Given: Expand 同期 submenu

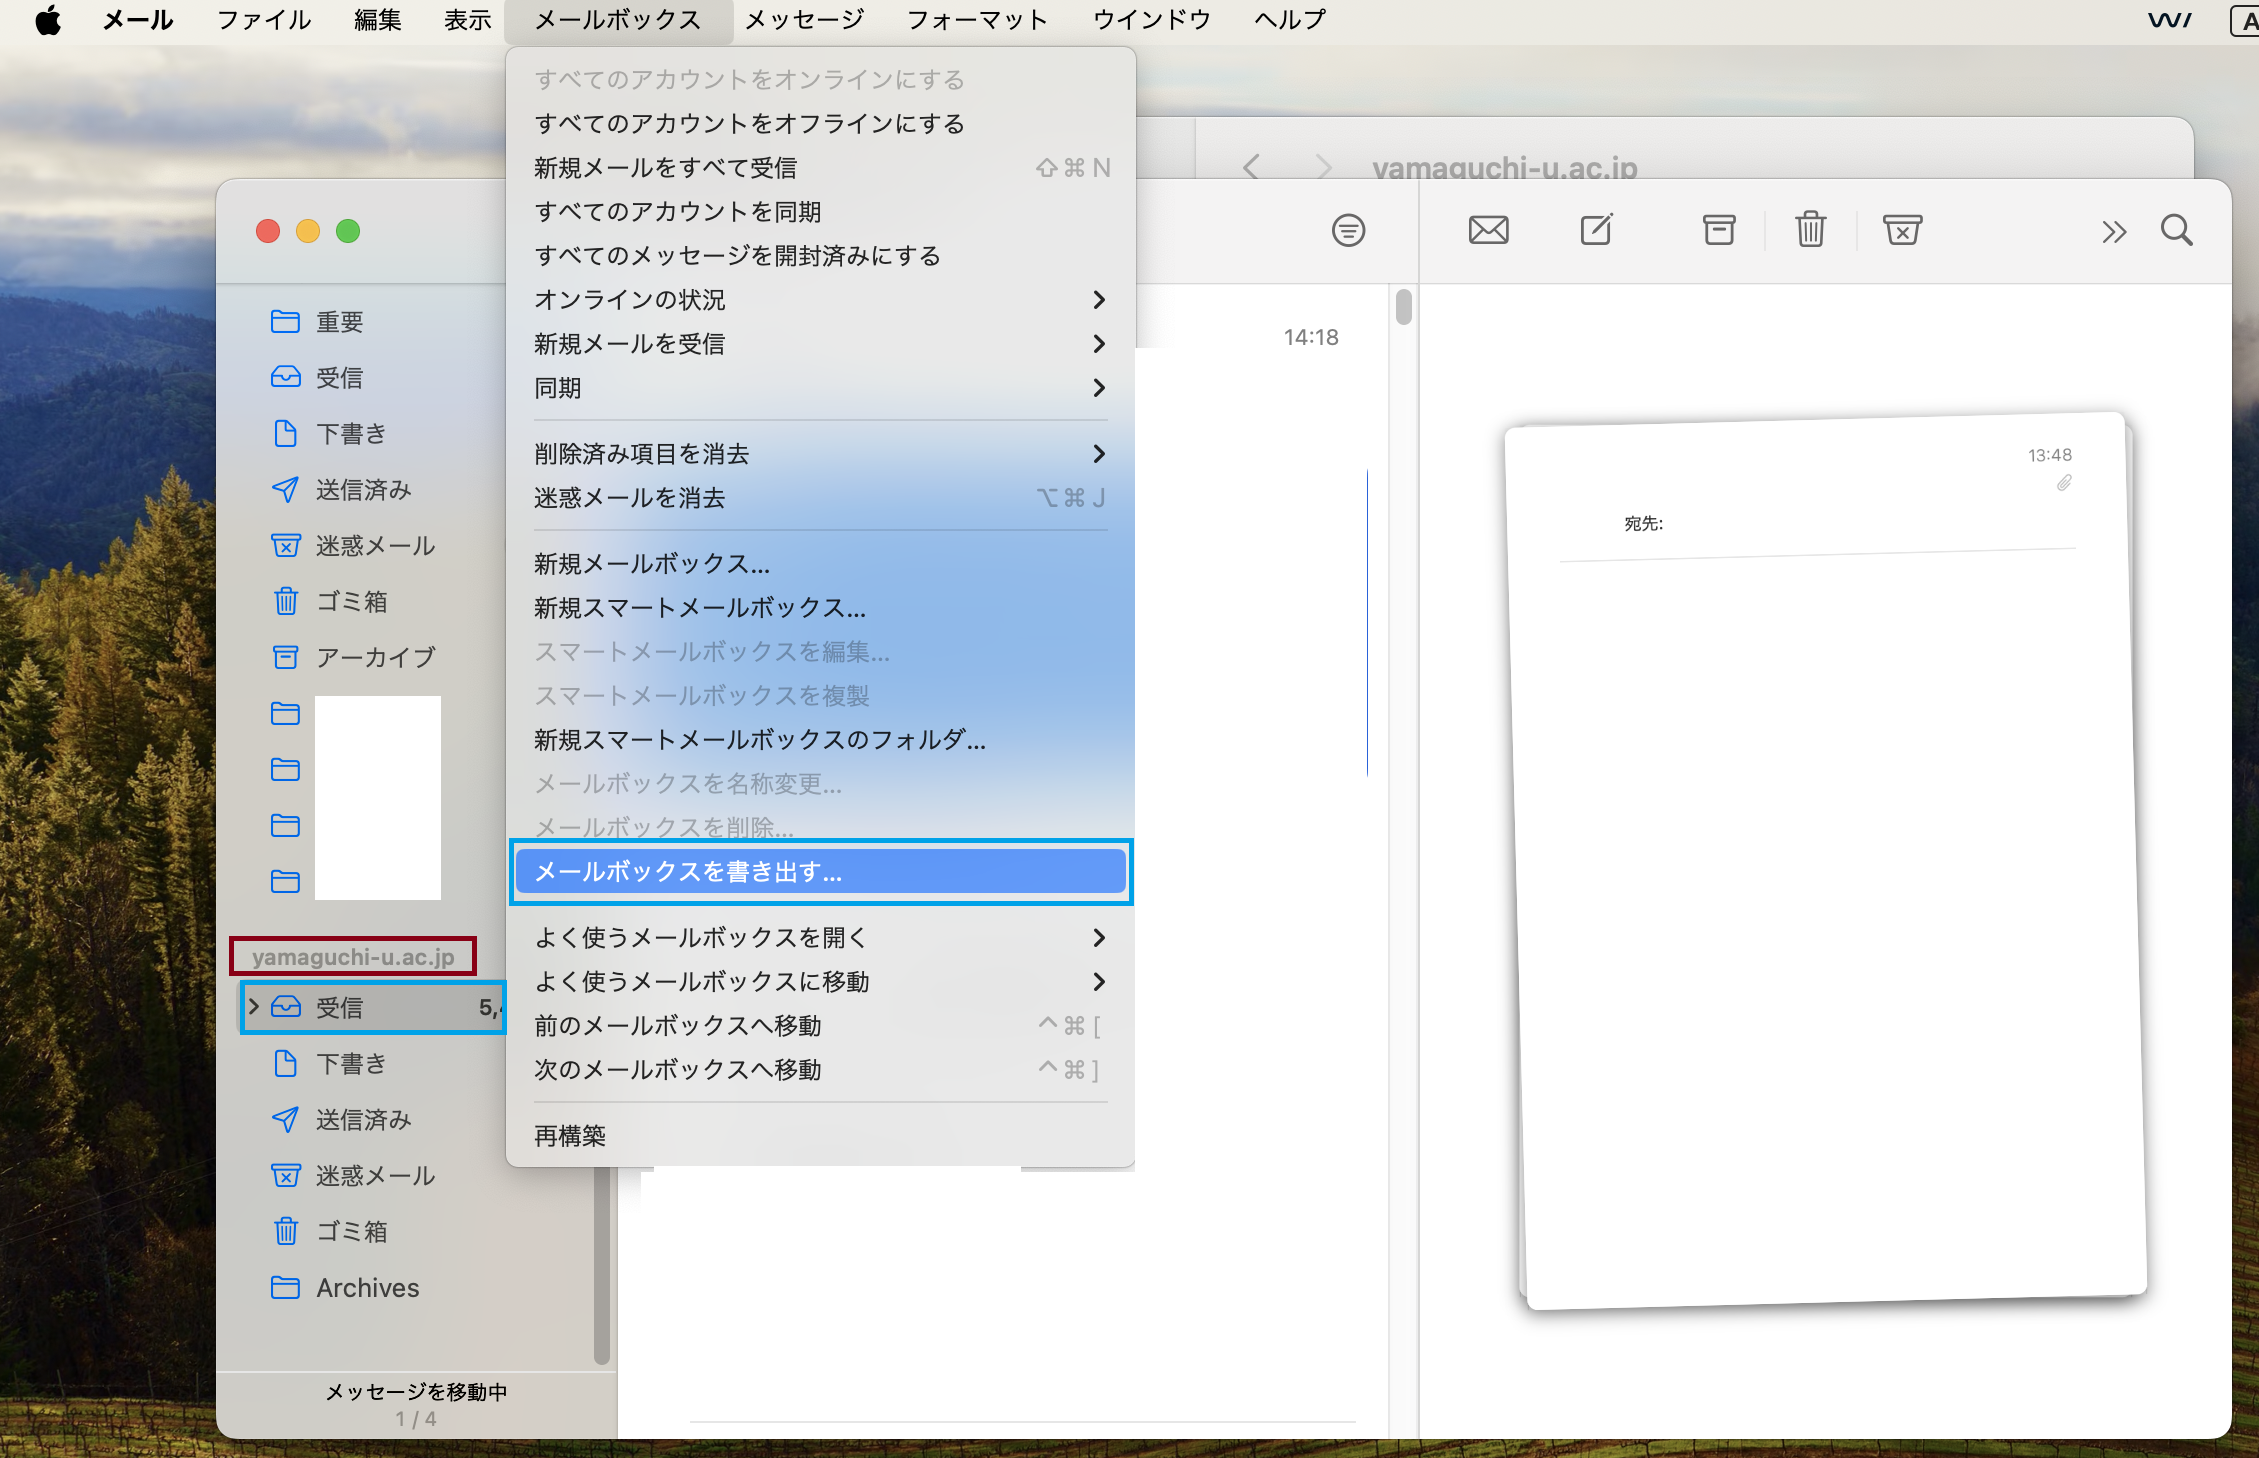Looking at the screenshot, I should click(x=820, y=388).
